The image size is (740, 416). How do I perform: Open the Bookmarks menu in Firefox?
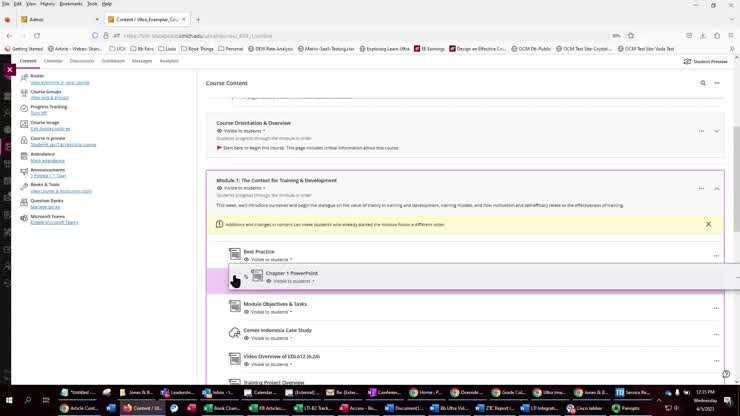tap(71, 4)
